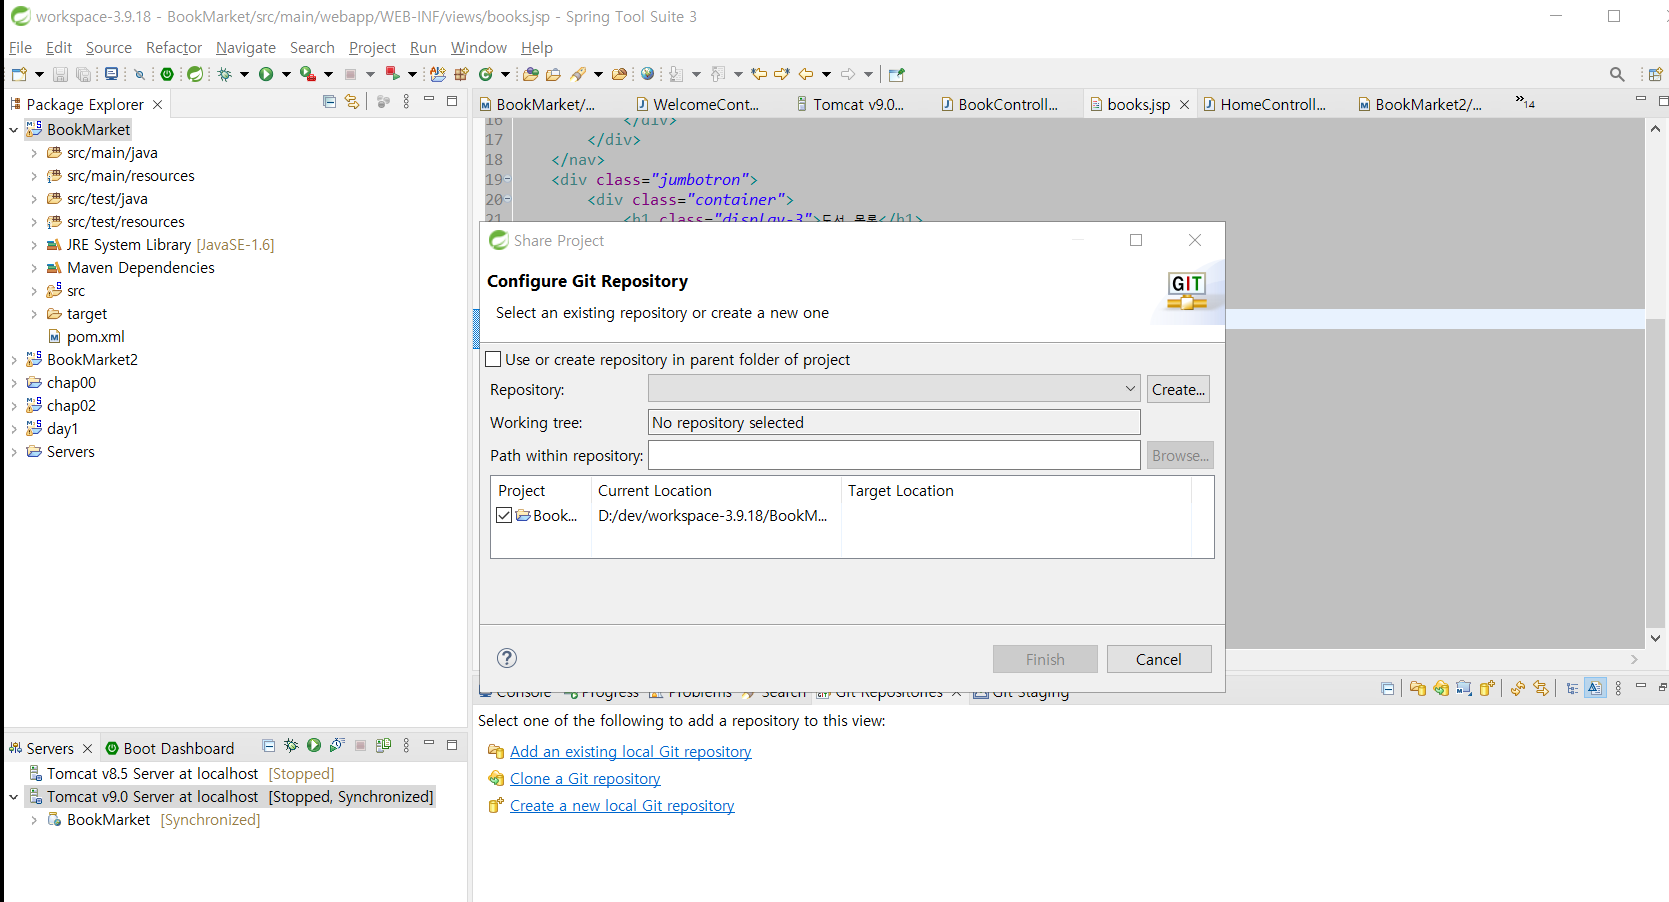1669x902 pixels.
Task: Toggle Link with Editor in Package Explorer
Action: [352, 101]
